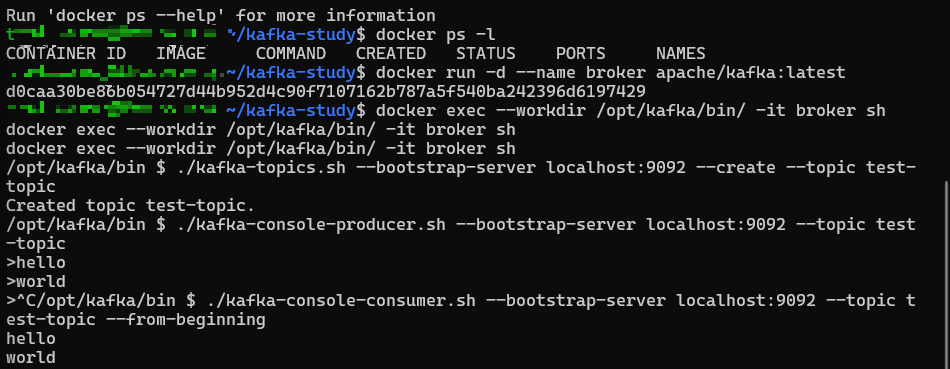The width and height of the screenshot is (950, 369).
Task: Click the "Run 'docker ps --help'" message line
Action: click(221, 15)
